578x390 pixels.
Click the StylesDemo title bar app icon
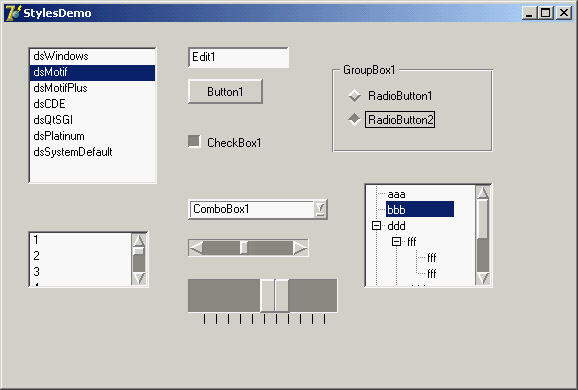(13, 13)
